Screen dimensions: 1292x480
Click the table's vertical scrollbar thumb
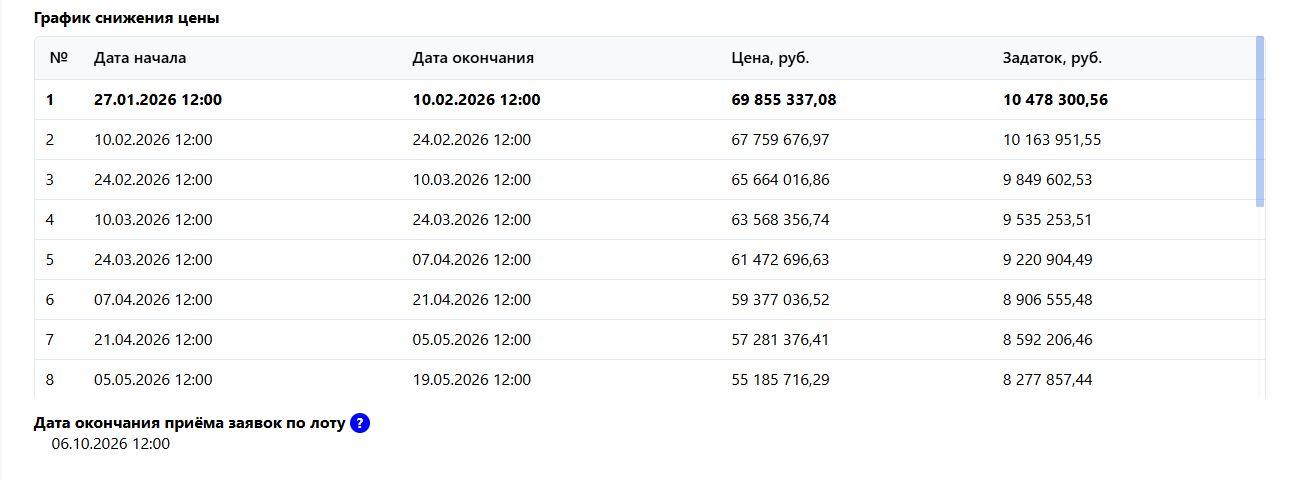pyautogui.click(x=1260, y=120)
